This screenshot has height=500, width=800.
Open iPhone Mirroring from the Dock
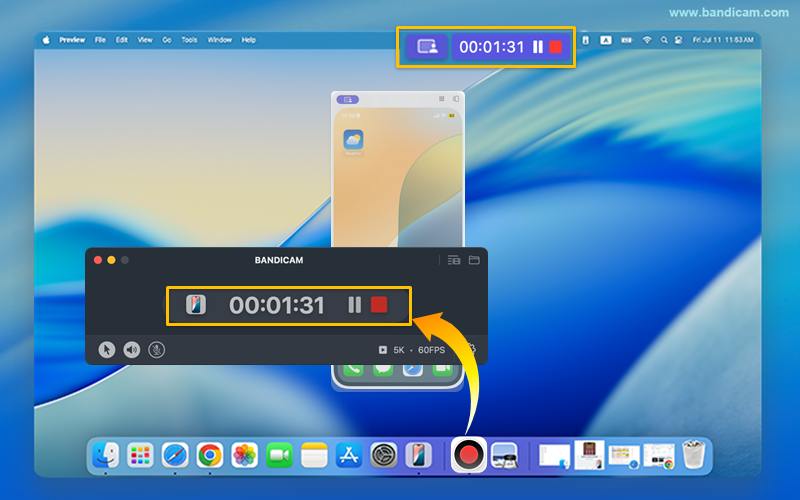(418, 455)
